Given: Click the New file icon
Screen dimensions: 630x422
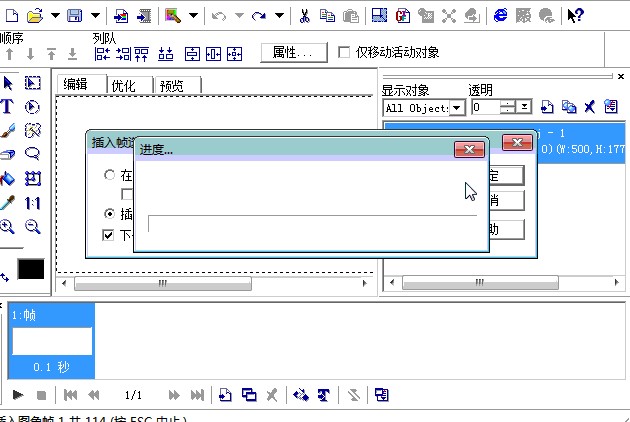Looking at the screenshot, I should click(x=12, y=15).
